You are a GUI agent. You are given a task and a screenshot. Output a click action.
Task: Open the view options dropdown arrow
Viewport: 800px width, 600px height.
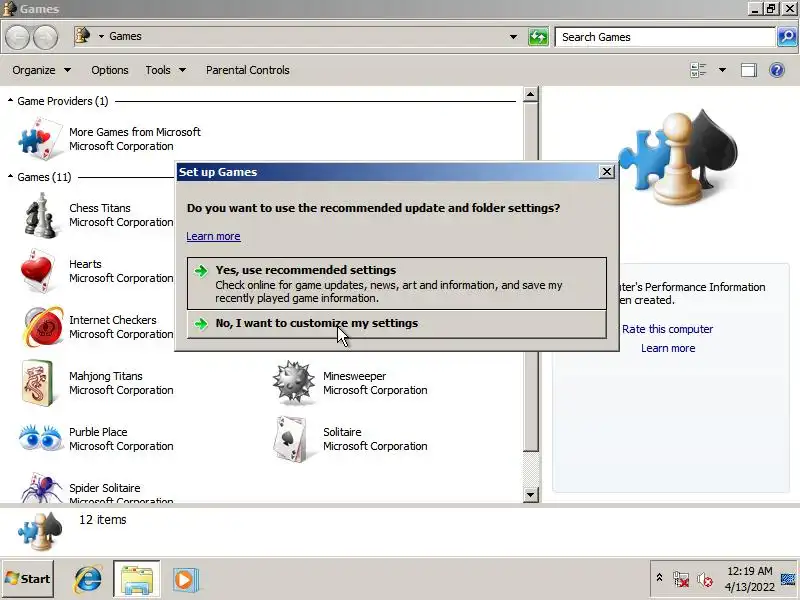[722, 70]
